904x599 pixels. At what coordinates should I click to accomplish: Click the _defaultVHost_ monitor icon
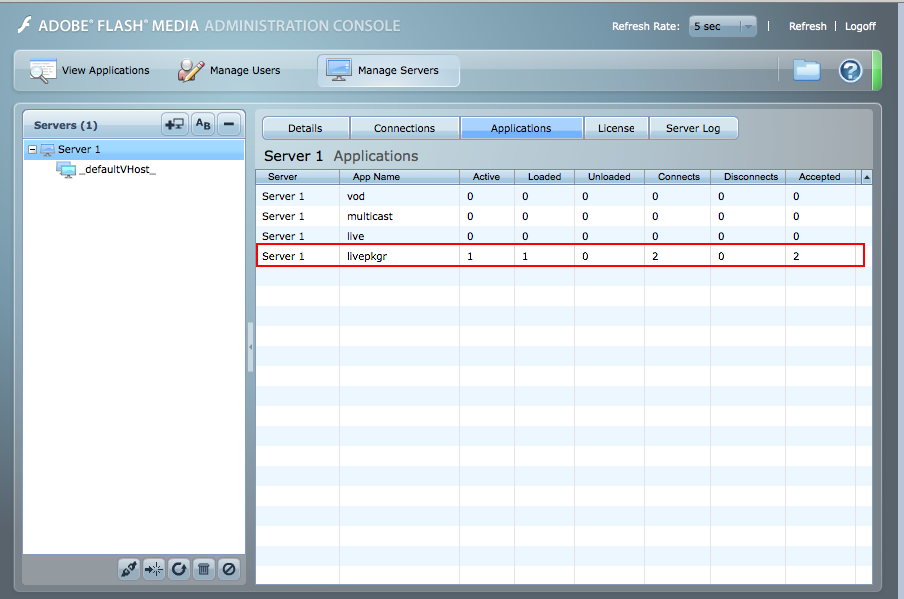[66, 169]
